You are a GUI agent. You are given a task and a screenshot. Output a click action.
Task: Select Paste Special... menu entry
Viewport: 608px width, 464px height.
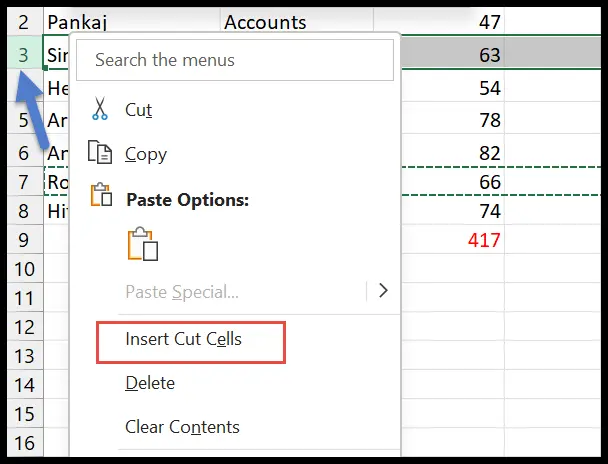[182, 292]
